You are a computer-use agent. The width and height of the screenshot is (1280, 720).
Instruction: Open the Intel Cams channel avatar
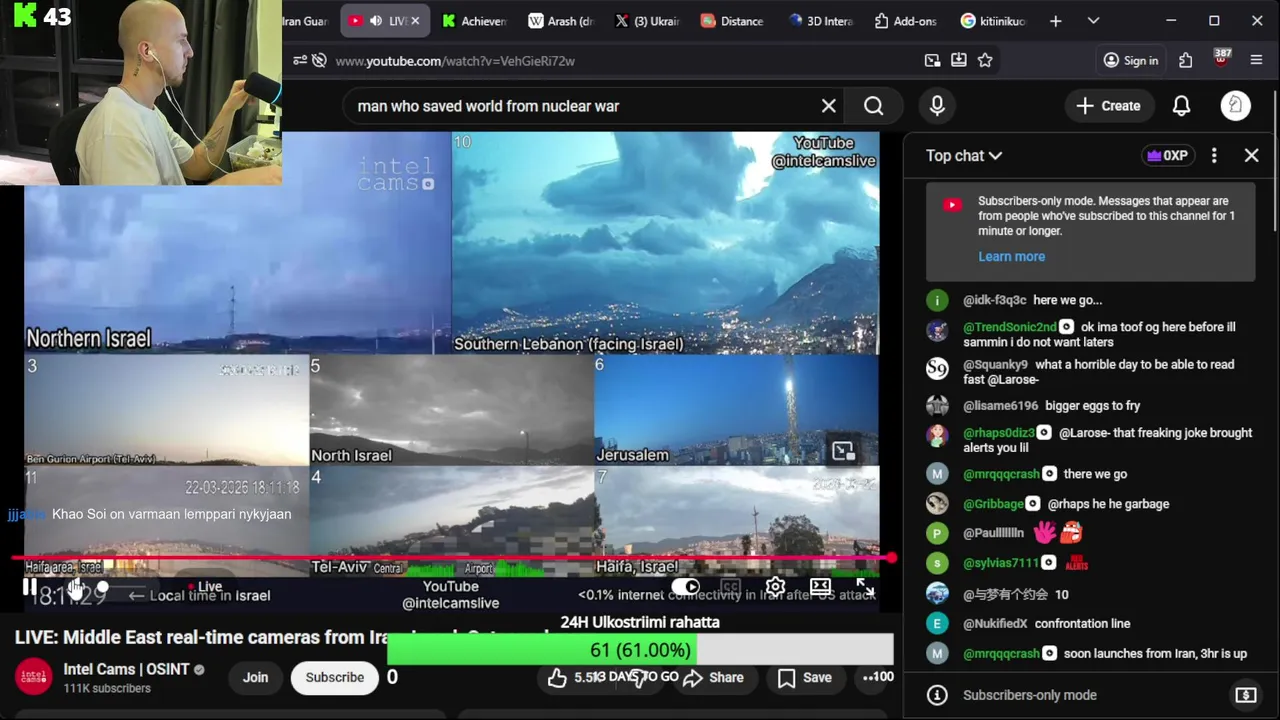[34, 677]
